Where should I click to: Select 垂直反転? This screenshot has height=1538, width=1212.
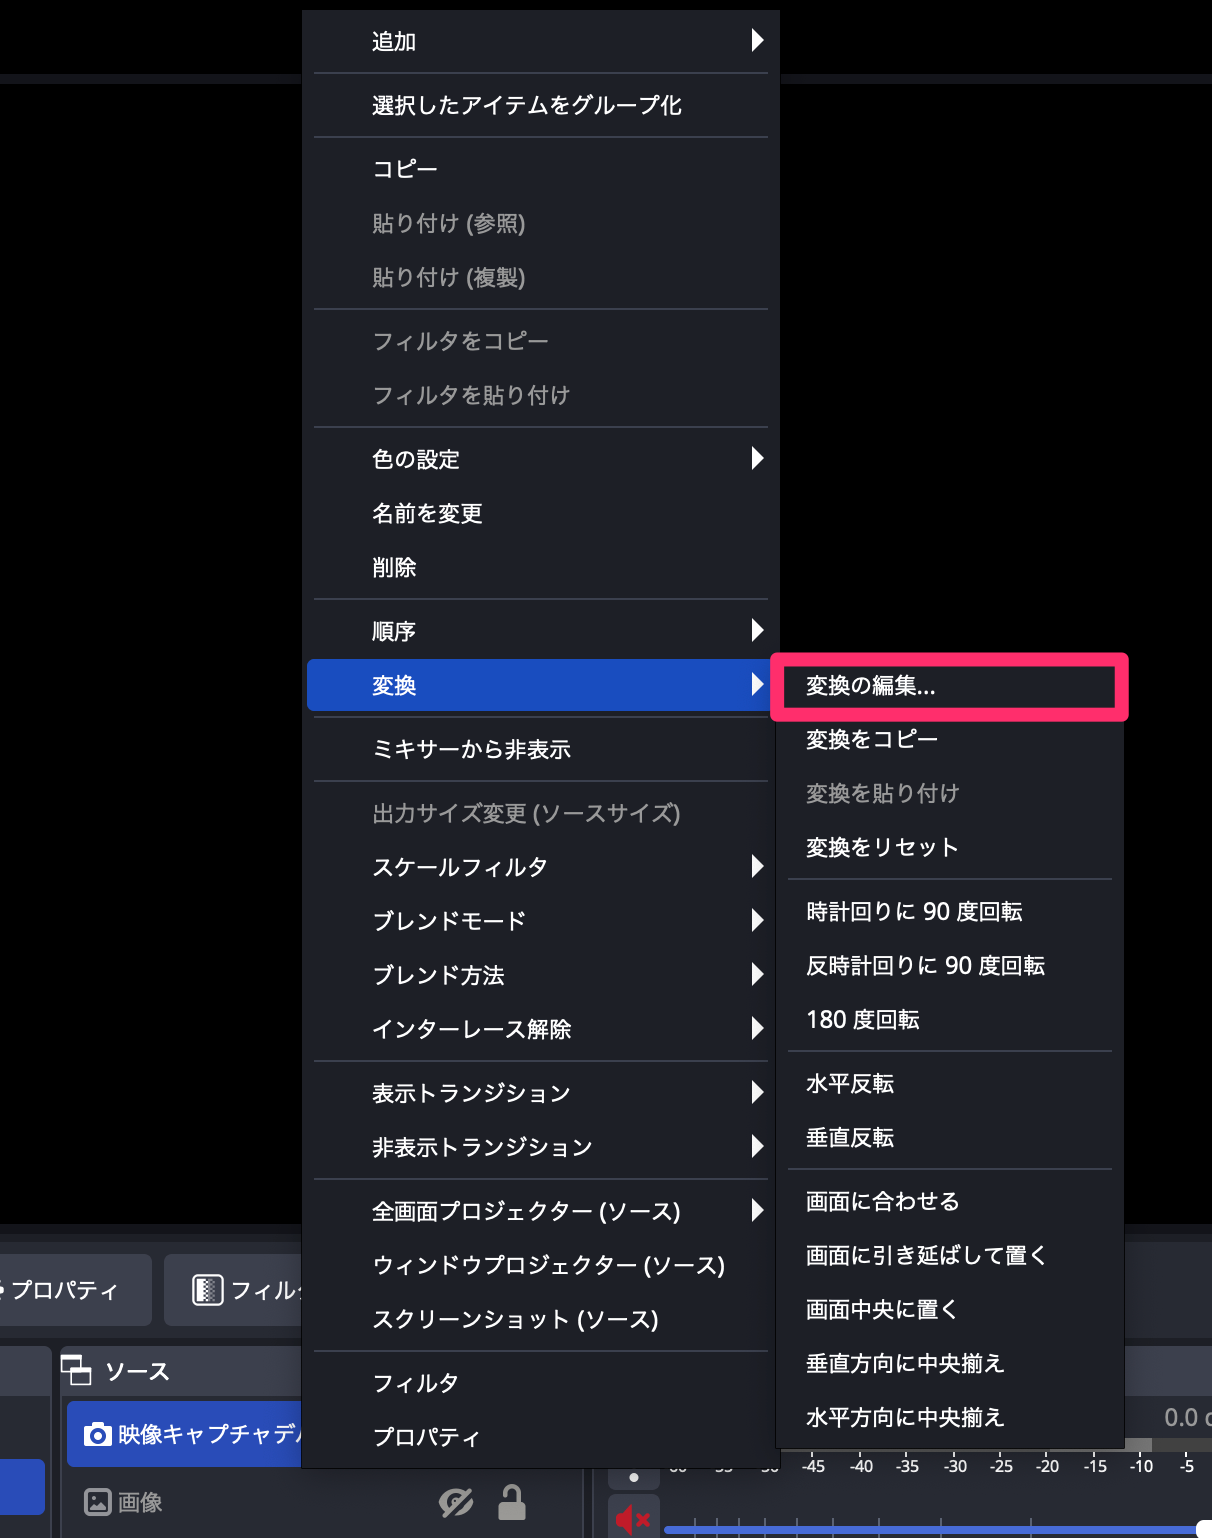pyautogui.click(x=949, y=1137)
